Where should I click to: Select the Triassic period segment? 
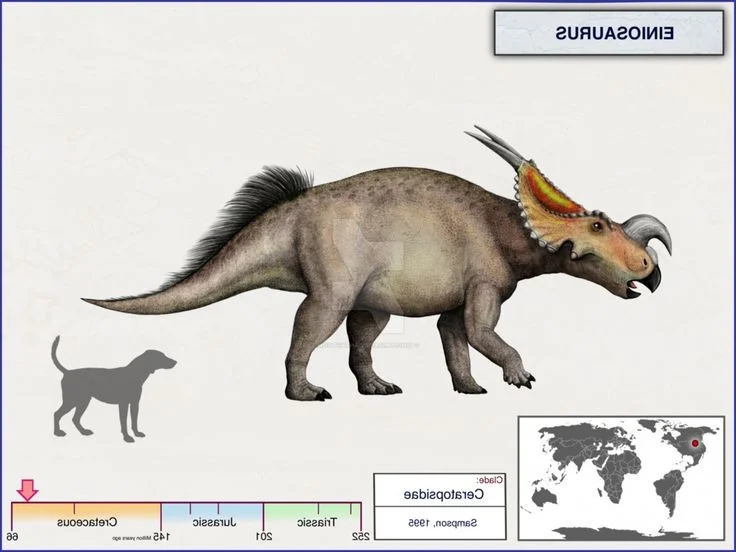315,521
